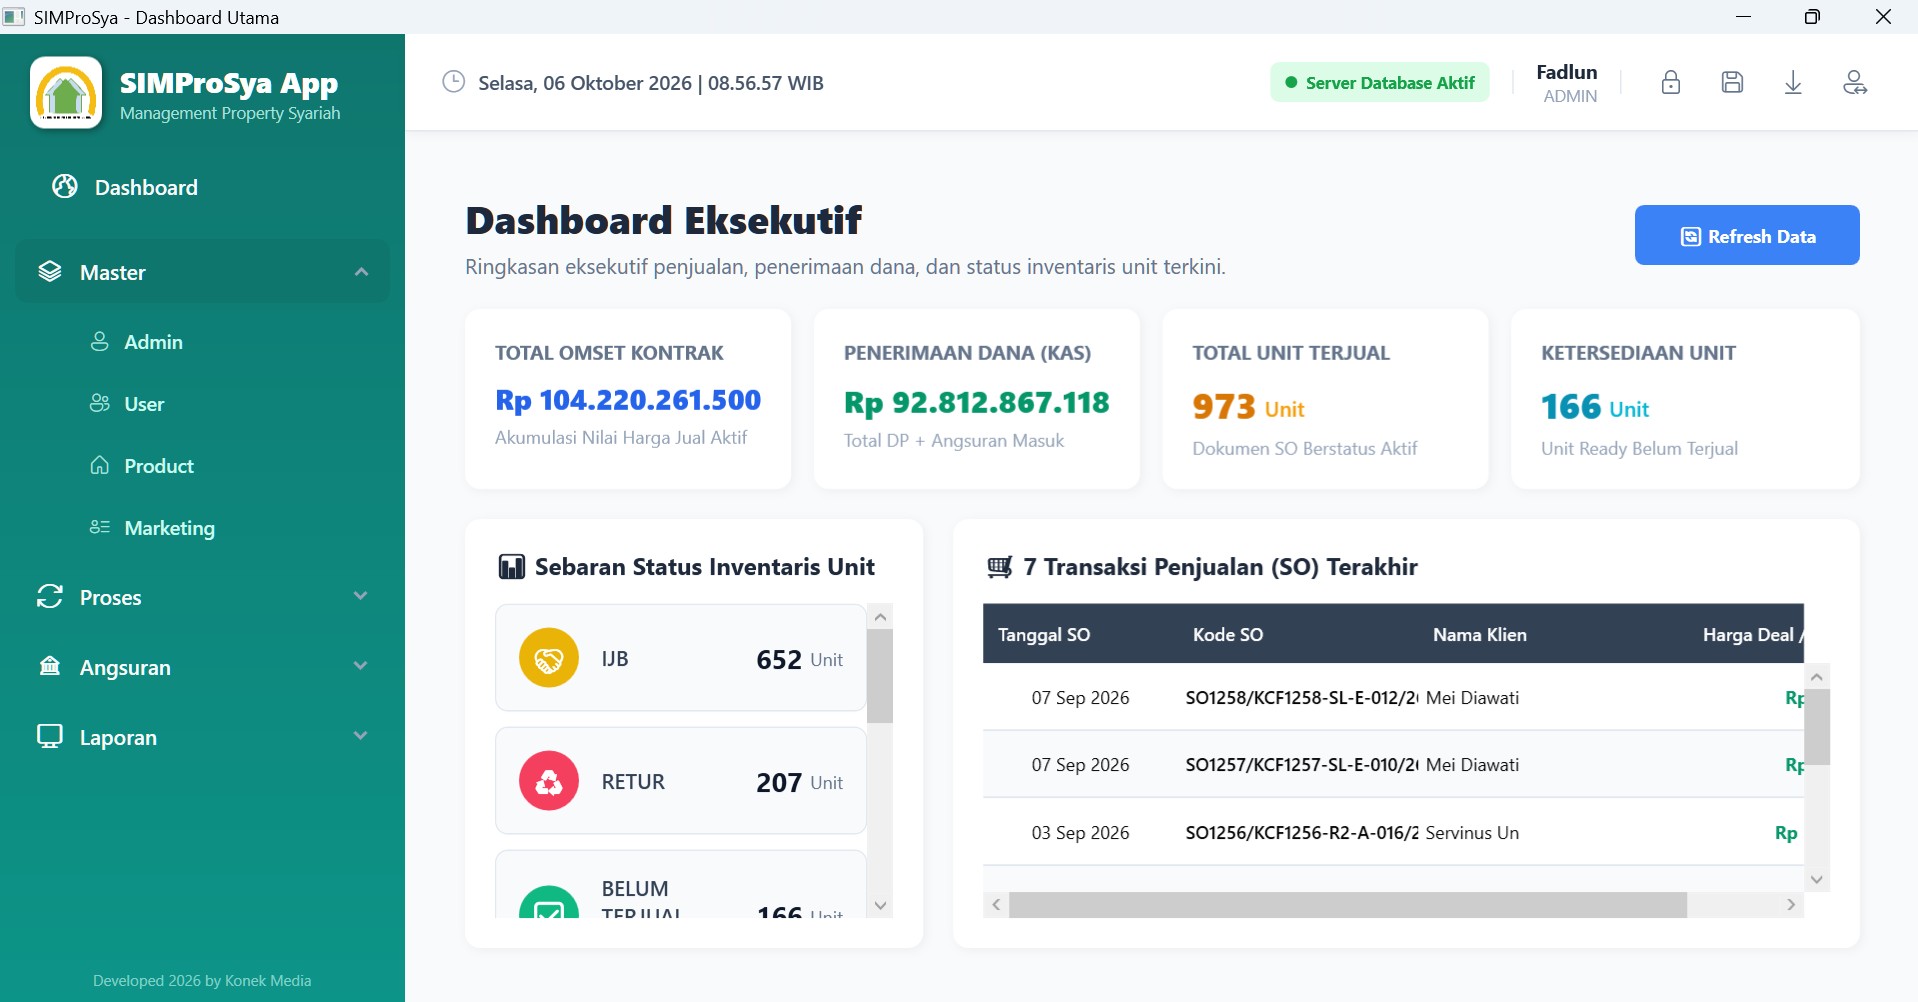The image size is (1918, 1002).
Task: Expand the Laporan menu section
Action: tap(203, 737)
